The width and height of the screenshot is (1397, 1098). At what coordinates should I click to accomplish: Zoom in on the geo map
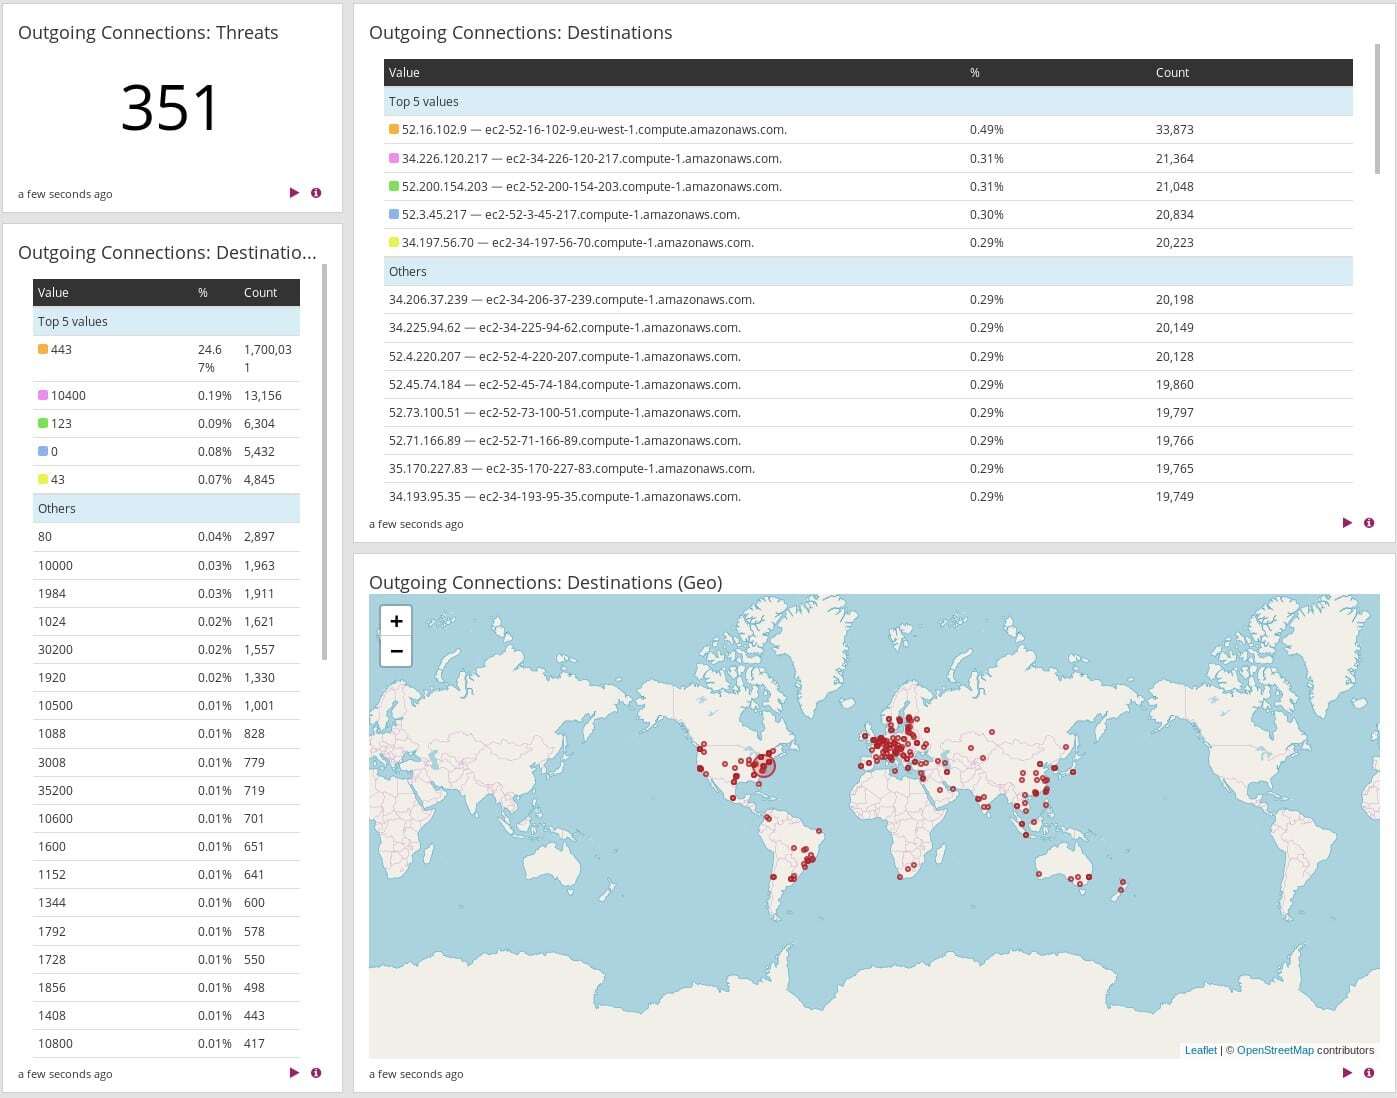(396, 621)
